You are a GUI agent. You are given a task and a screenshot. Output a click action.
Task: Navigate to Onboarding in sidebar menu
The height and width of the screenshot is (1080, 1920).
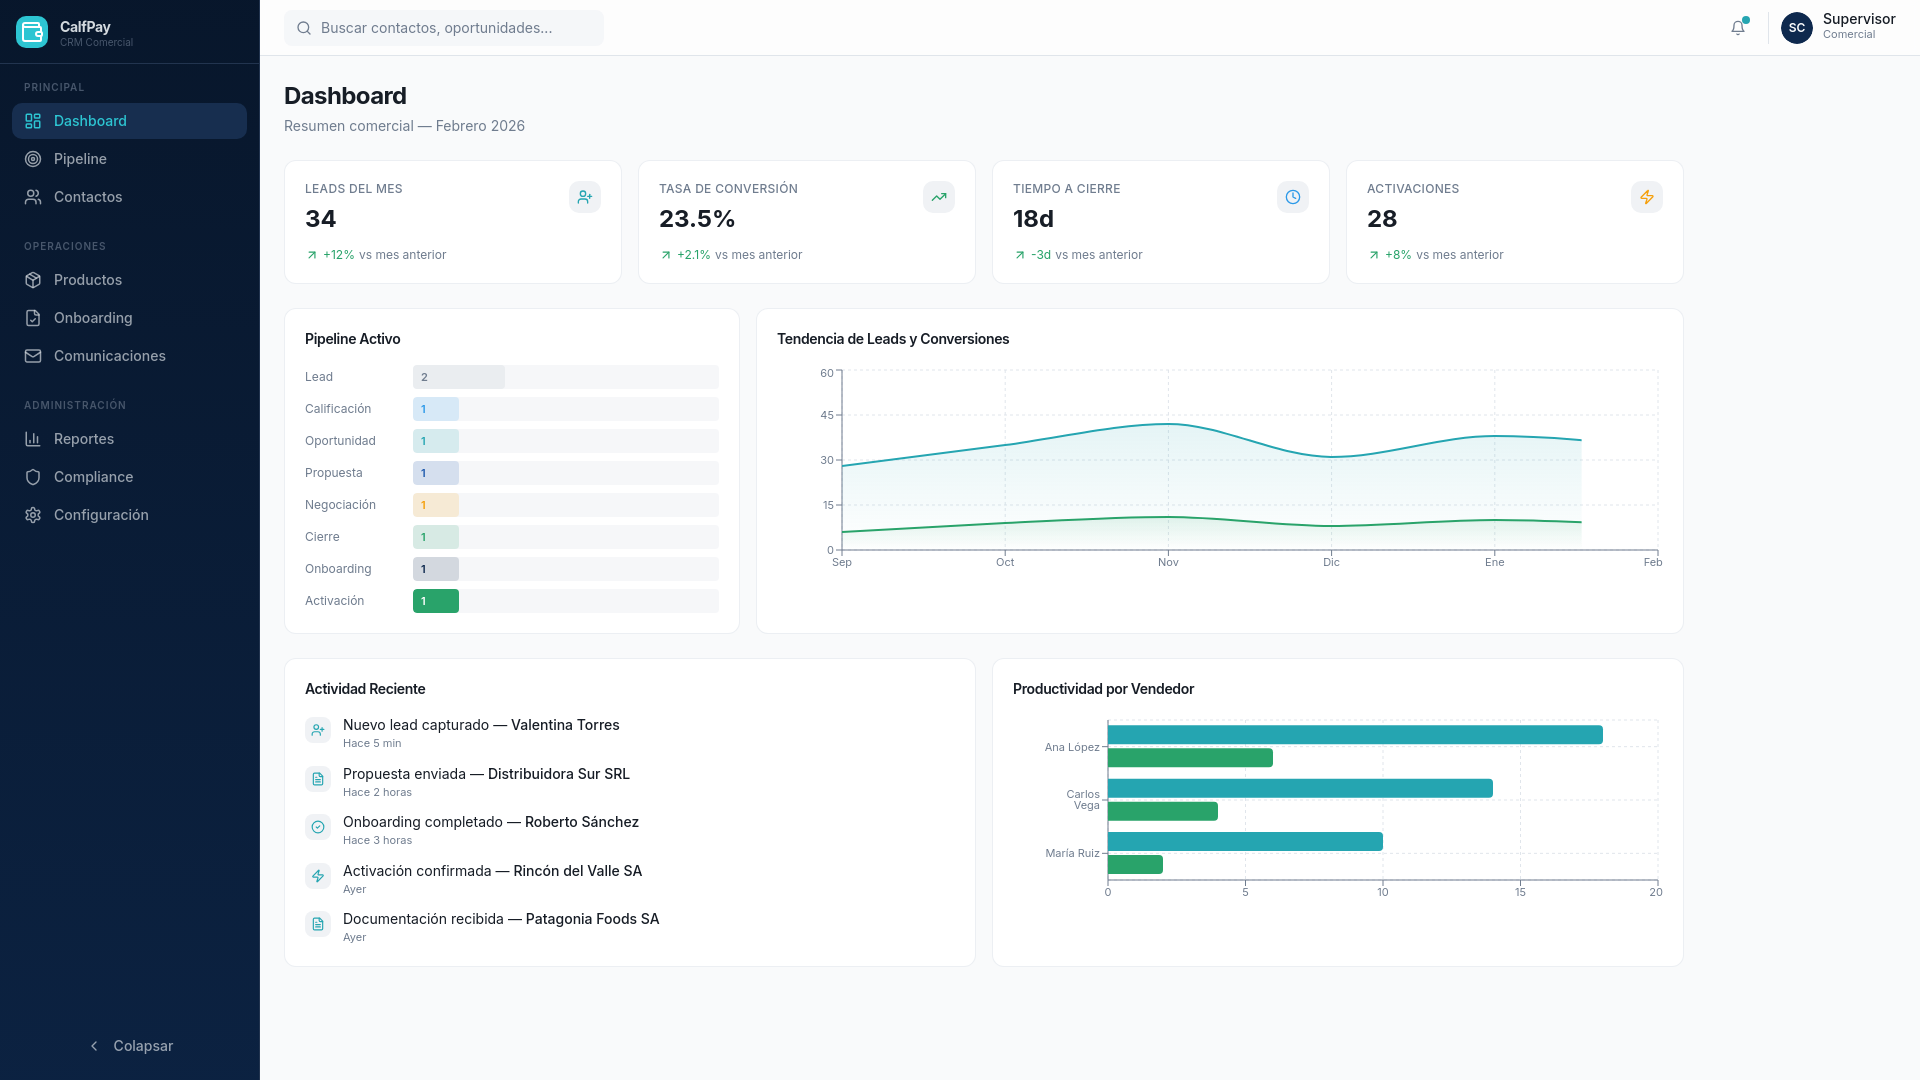[x=129, y=318]
